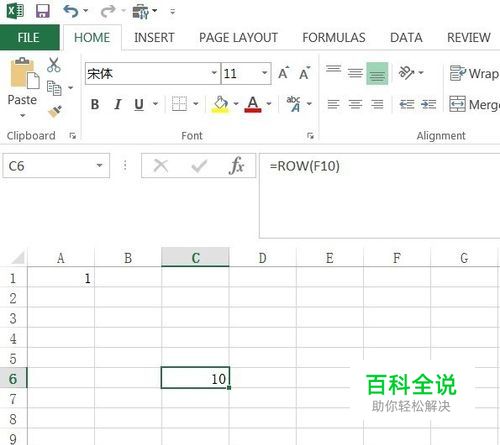Select column C header
500x445 pixels.
click(x=195, y=258)
